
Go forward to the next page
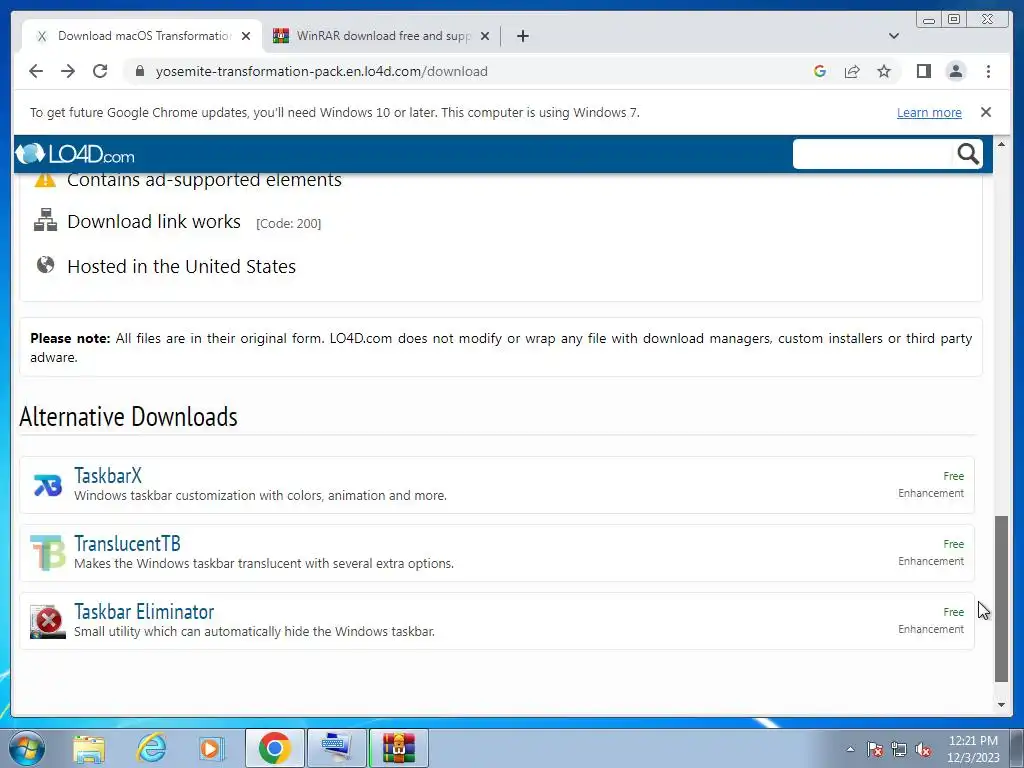[68, 71]
